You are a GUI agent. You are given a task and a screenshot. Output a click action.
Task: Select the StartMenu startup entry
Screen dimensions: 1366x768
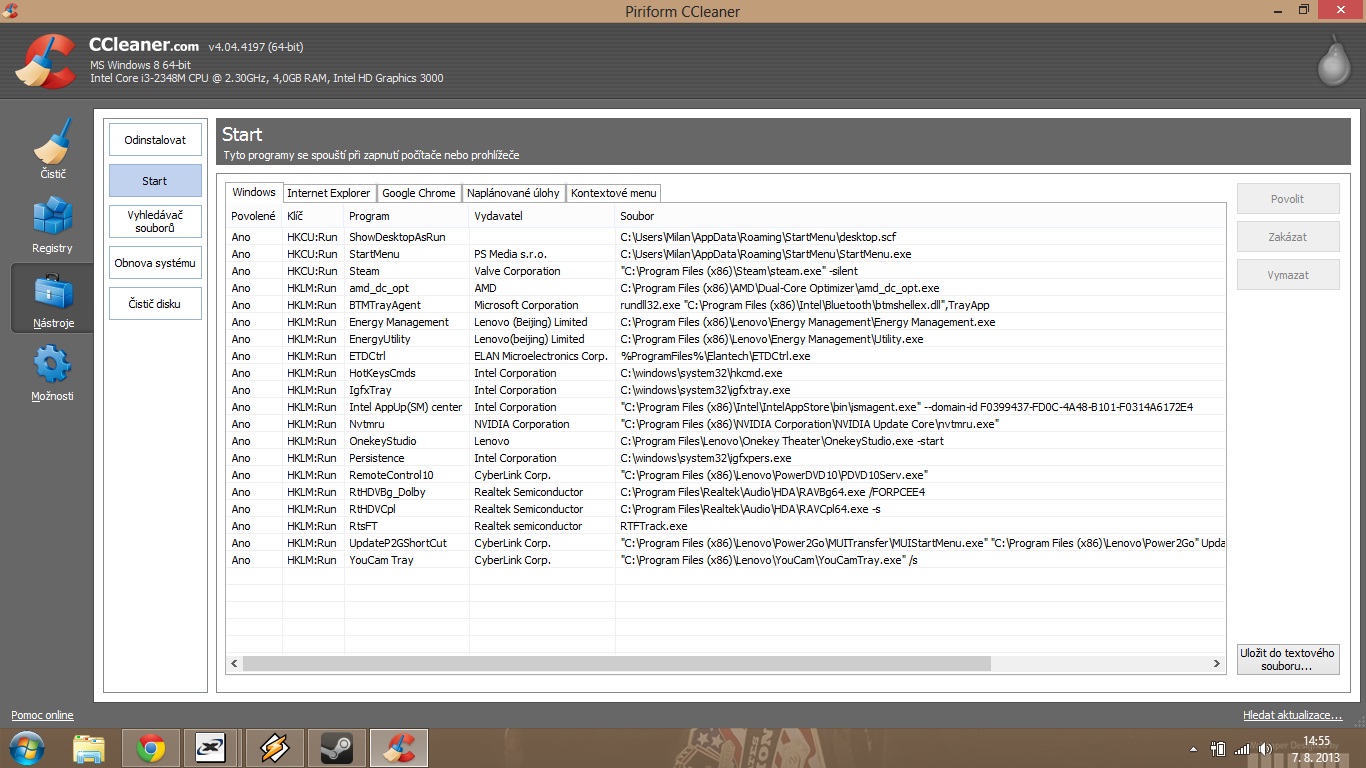725,254
